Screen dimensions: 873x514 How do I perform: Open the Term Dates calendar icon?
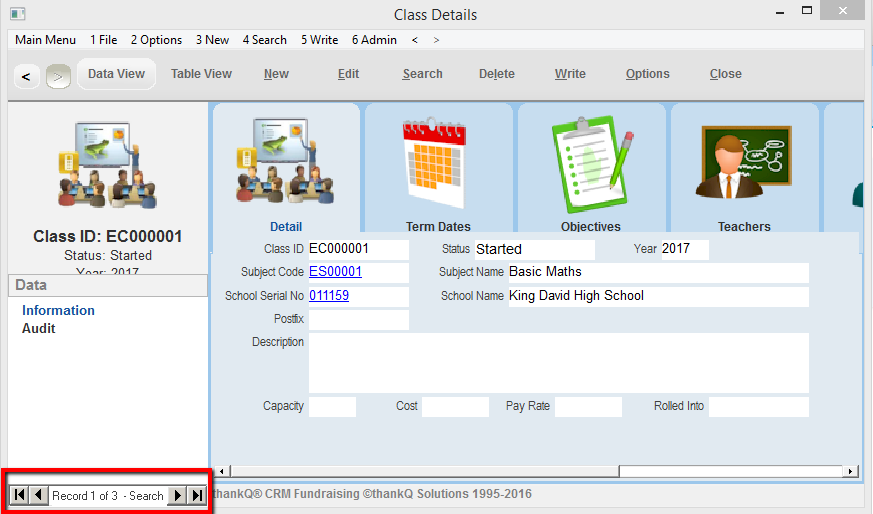point(438,165)
